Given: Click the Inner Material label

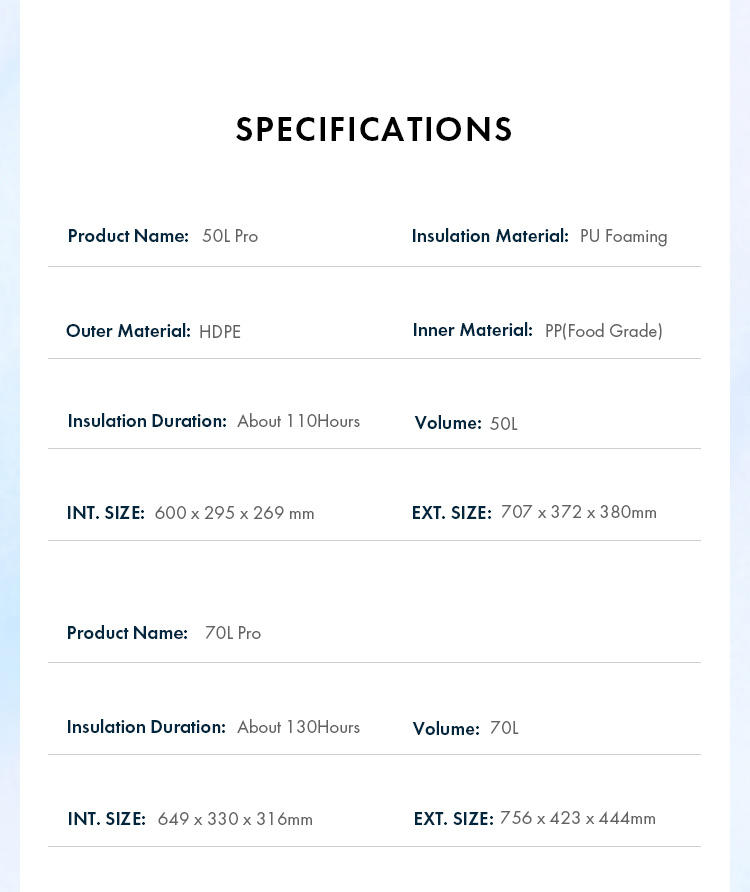Looking at the screenshot, I should click(x=473, y=330).
